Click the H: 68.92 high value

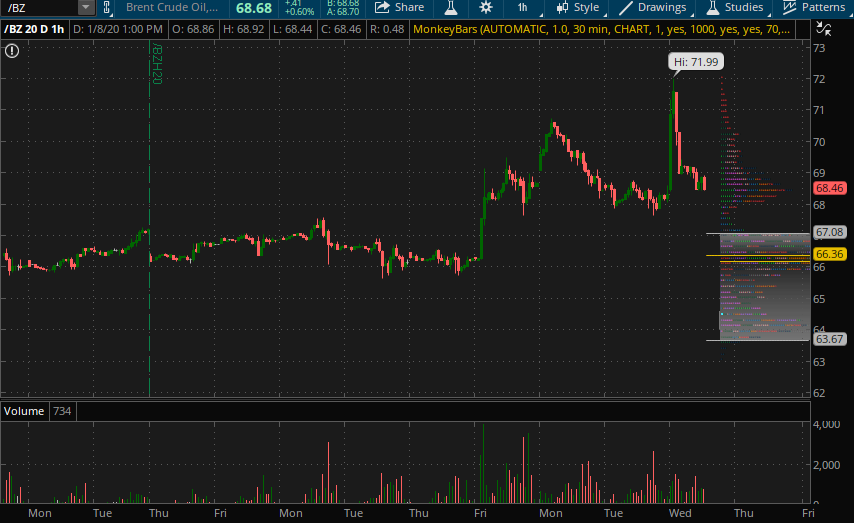(243, 29)
